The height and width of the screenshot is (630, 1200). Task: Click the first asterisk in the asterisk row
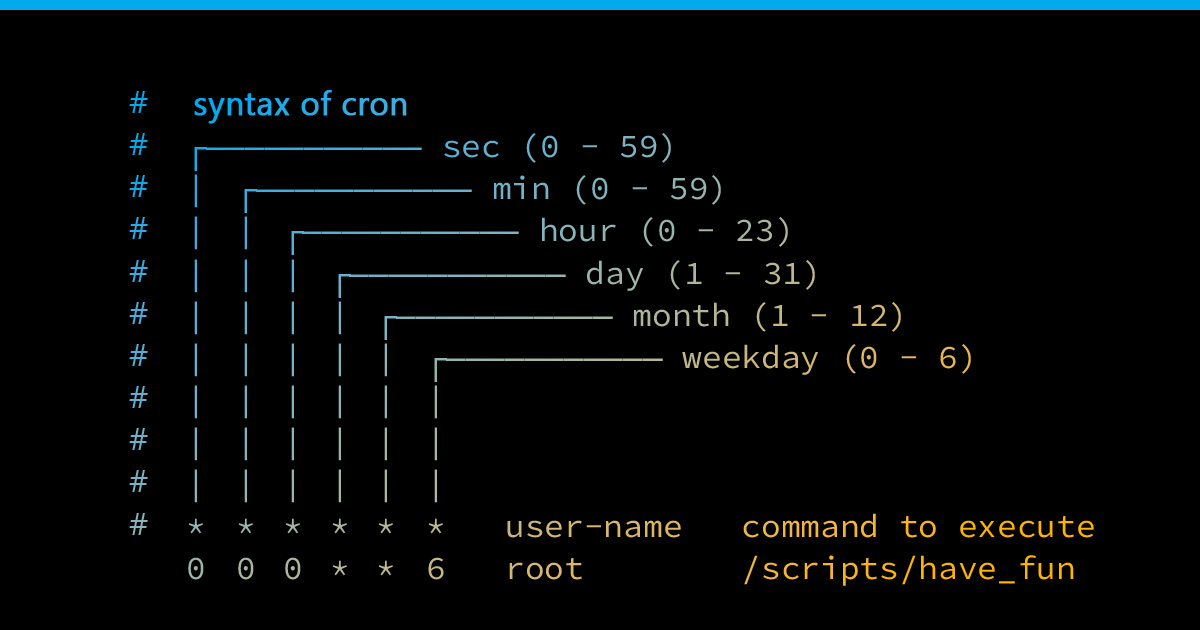coord(195,526)
